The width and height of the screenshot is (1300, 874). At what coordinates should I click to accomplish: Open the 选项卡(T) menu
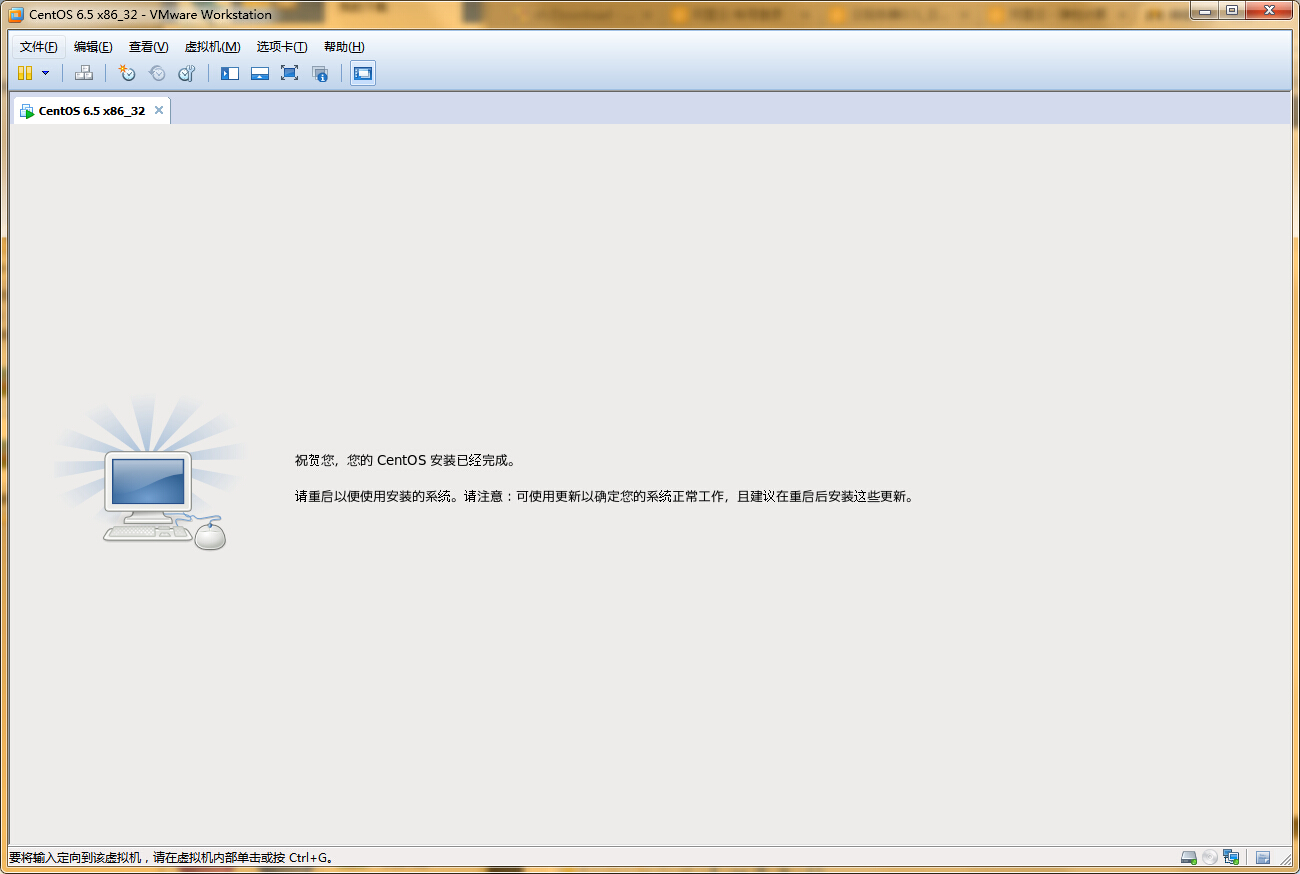(x=281, y=47)
